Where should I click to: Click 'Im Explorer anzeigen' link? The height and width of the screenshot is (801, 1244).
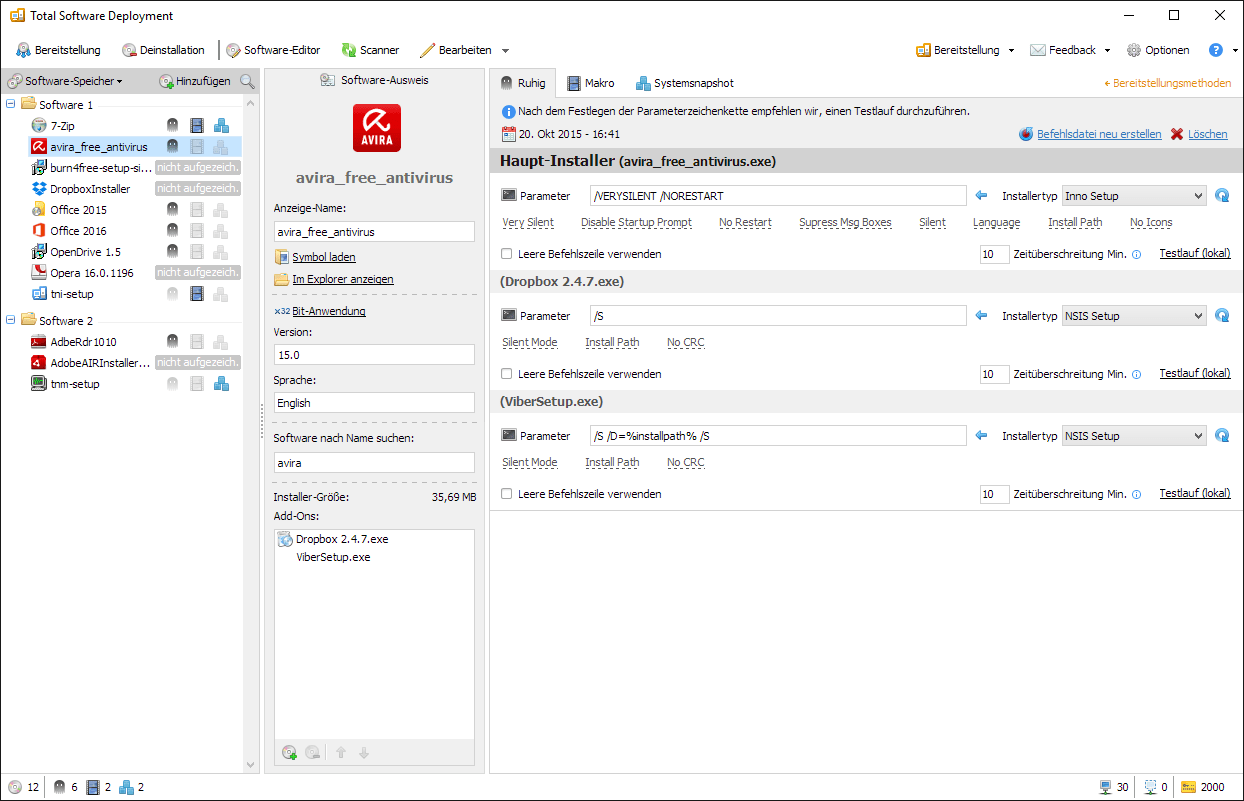(342, 279)
